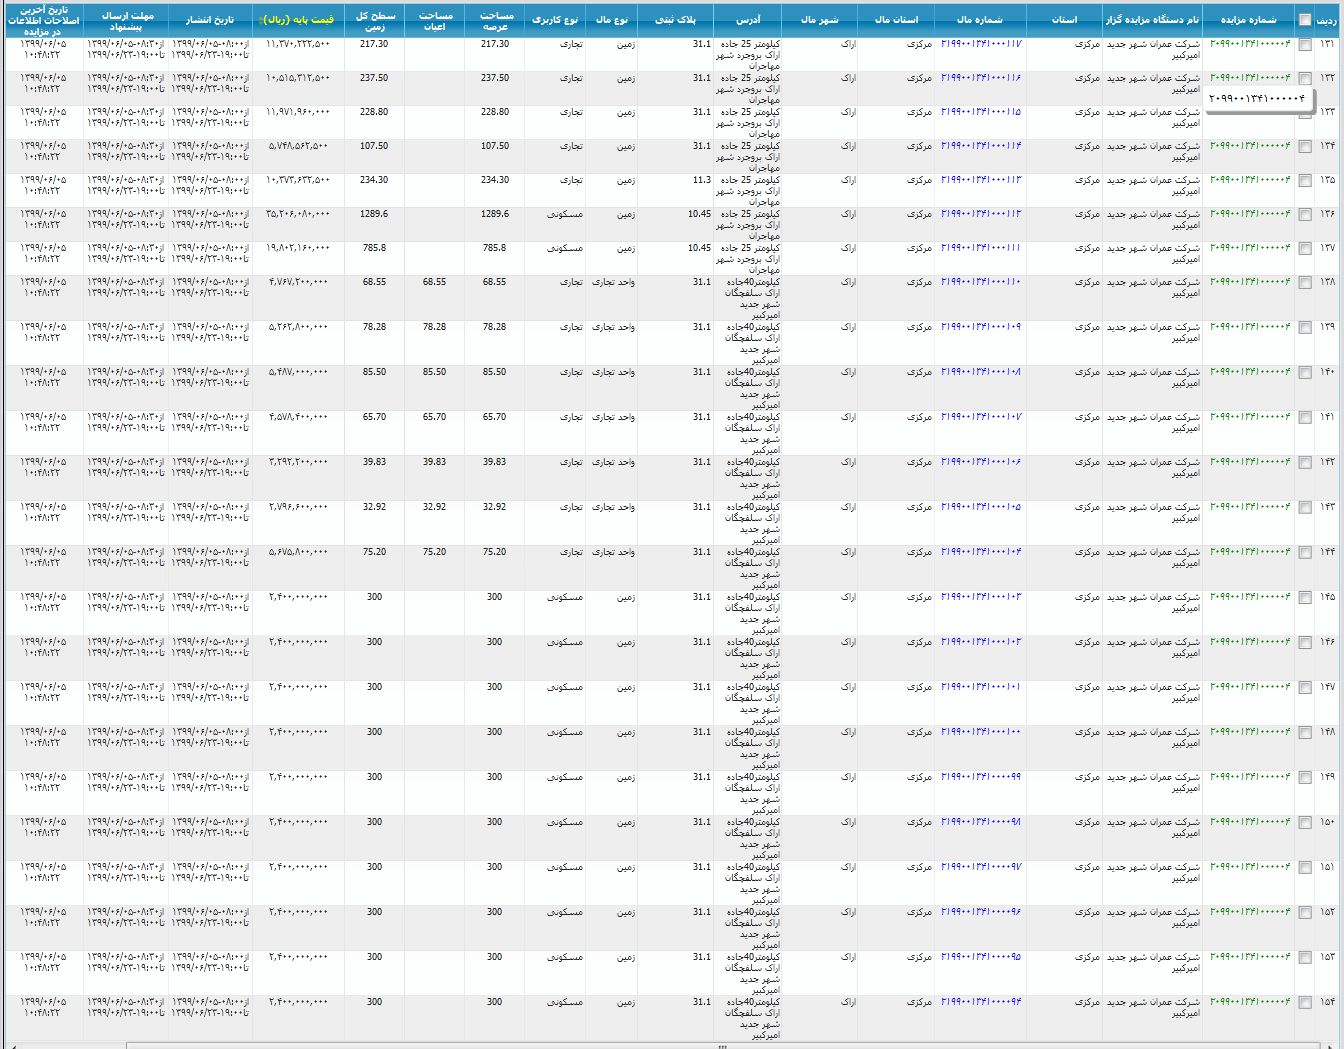The width and height of the screenshot is (1344, 1049).
Task: Open property number ۲۱۹۹۰۰۱۳۴۱۰۰۰۱۰۰ link
Action: (981, 732)
